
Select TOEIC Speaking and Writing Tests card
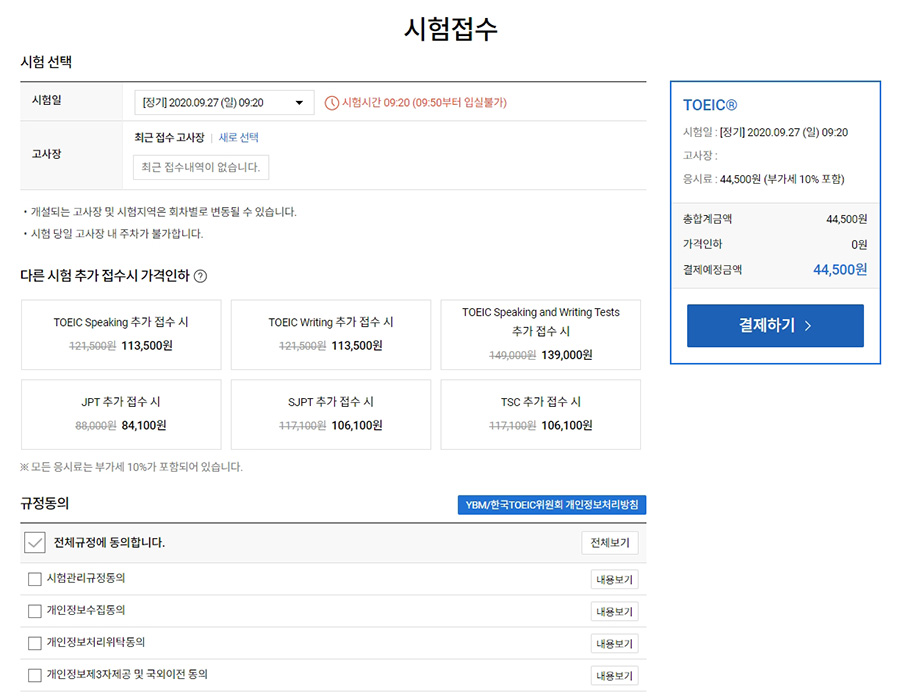(541, 335)
